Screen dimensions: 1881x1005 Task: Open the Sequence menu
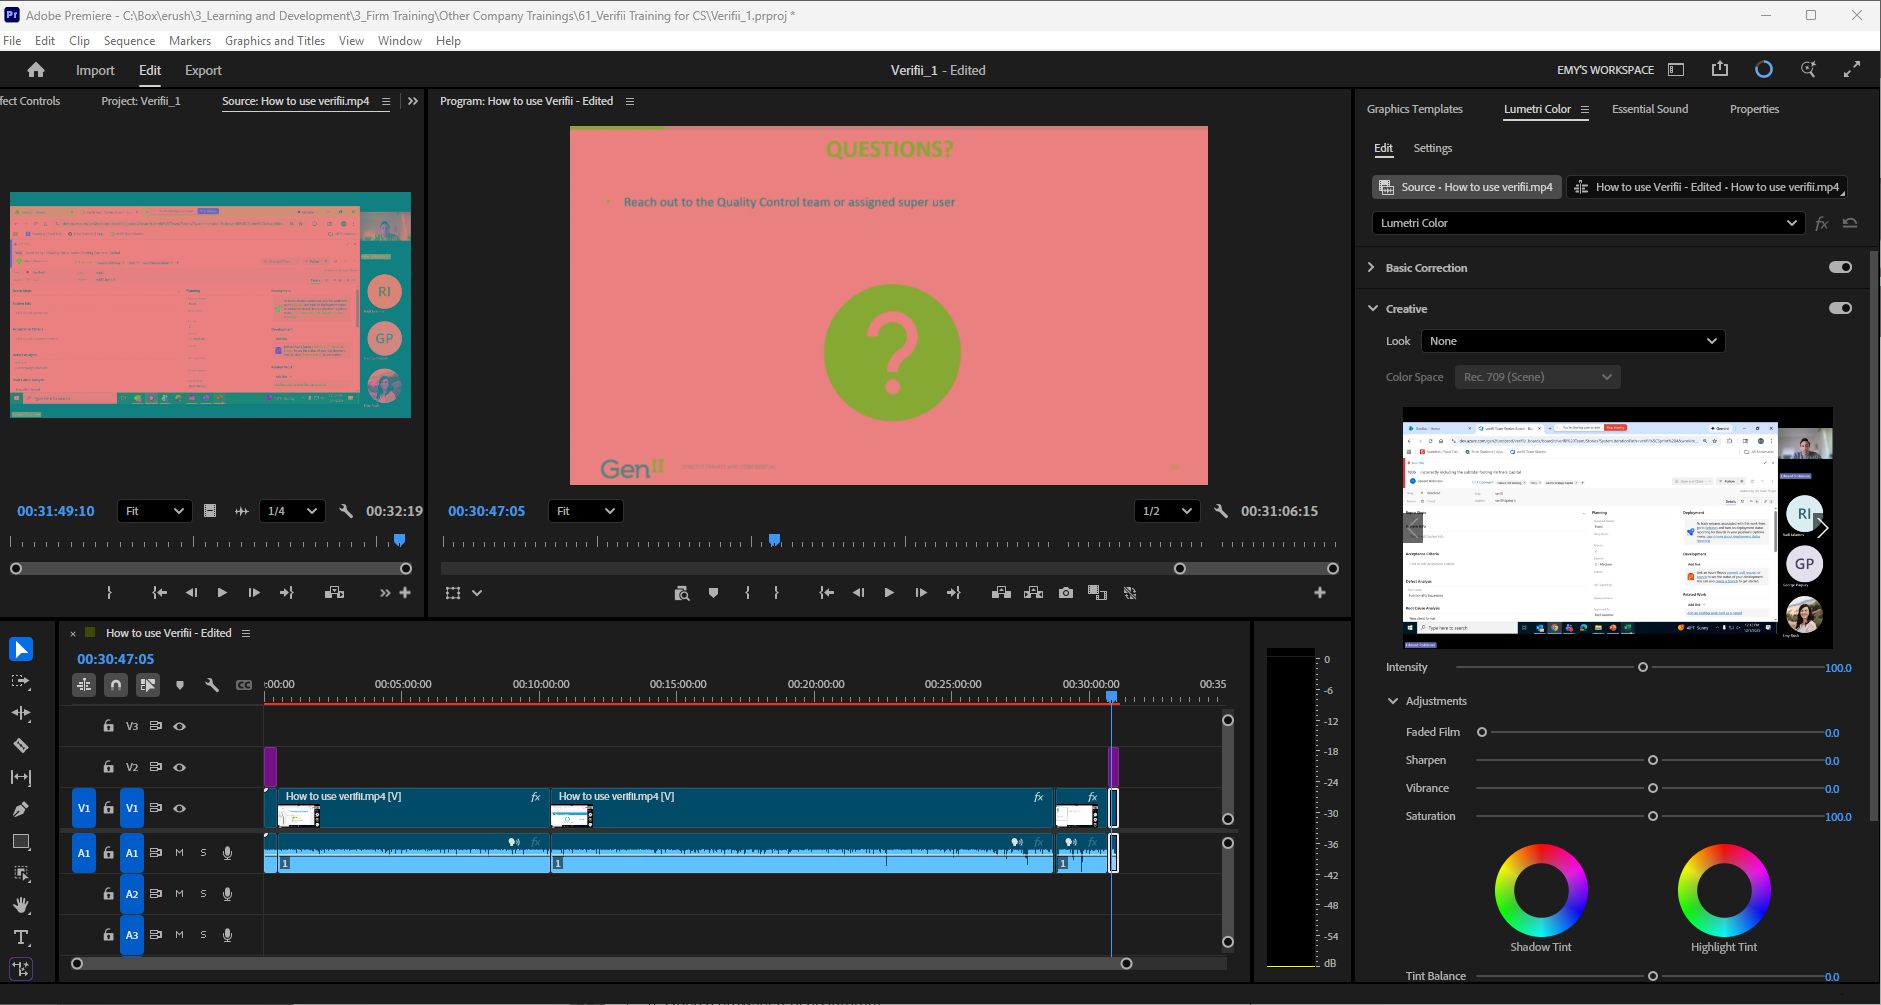(129, 40)
